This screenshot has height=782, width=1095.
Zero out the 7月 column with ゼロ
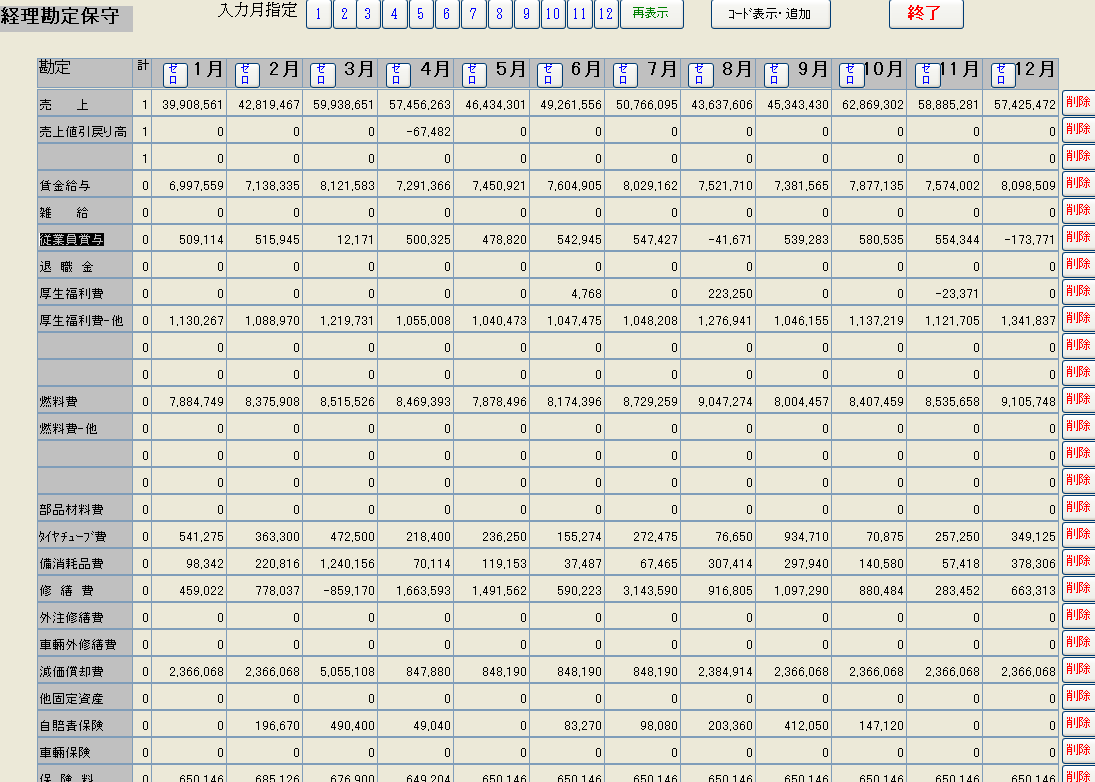tap(625, 73)
